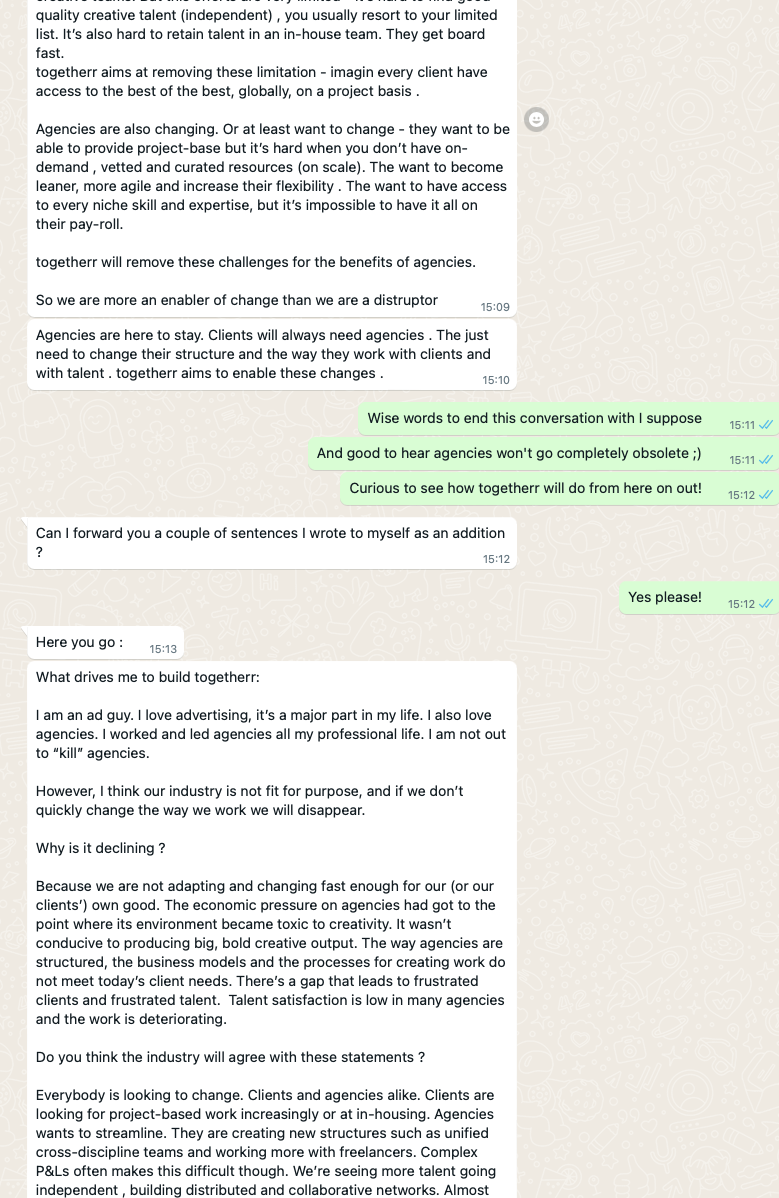The height and width of the screenshot is (1198, 779).
Task: Click the emoji reaction icon beside the long message
Action: click(537, 120)
